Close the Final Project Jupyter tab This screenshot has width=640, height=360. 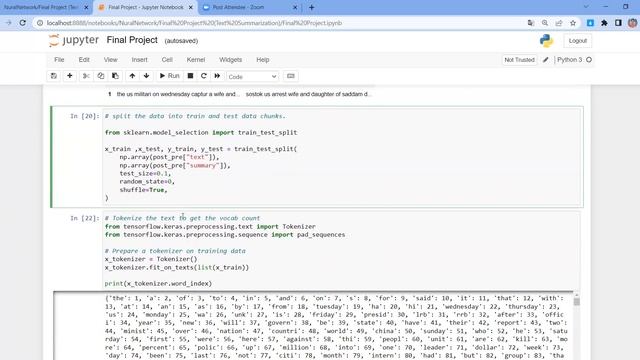click(x=191, y=7)
